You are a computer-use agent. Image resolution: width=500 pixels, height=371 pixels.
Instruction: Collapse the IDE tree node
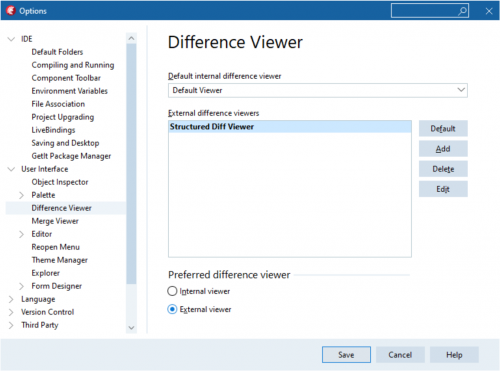(x=11, y=39)
